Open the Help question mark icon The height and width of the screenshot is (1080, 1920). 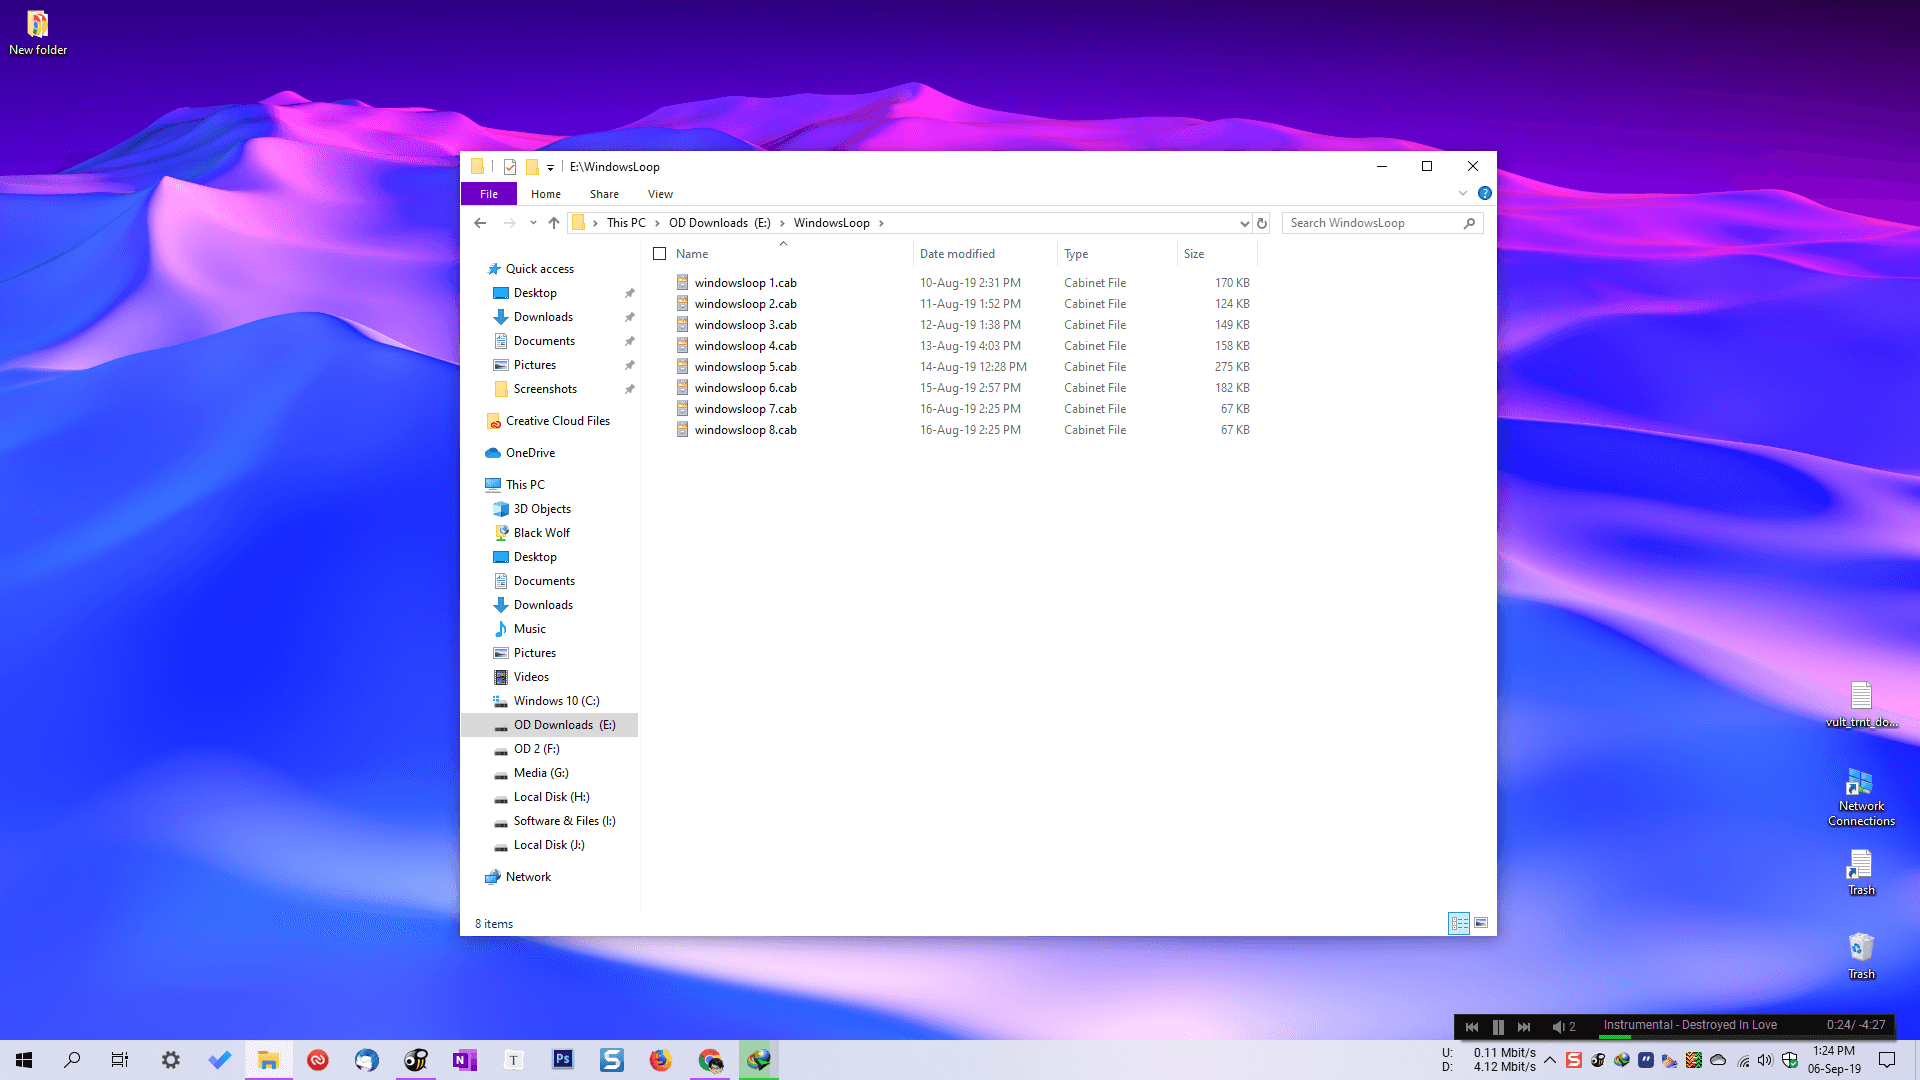(x=1485, y=193)
